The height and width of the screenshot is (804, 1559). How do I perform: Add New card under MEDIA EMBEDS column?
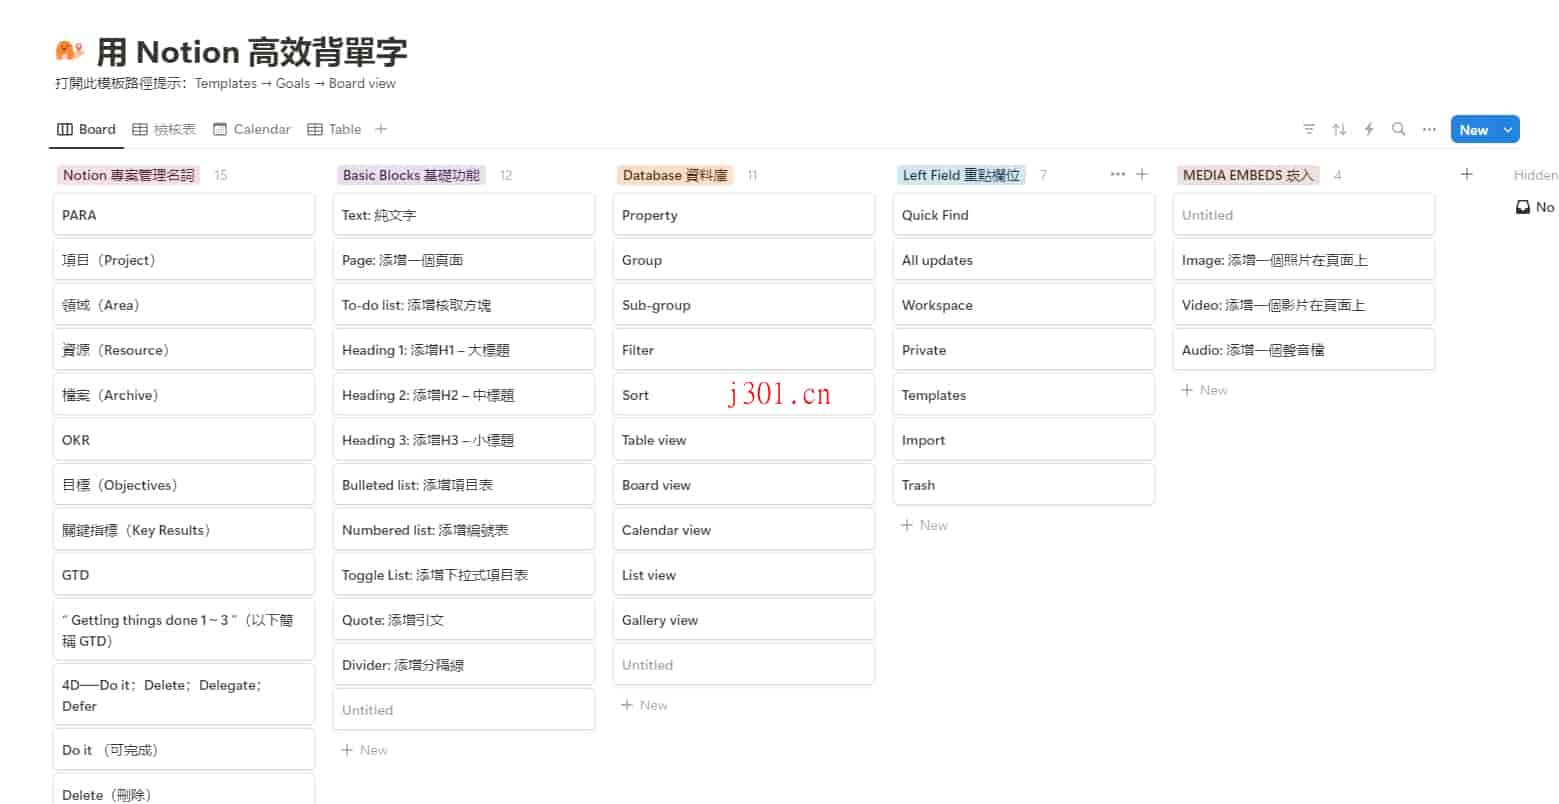1204,390
